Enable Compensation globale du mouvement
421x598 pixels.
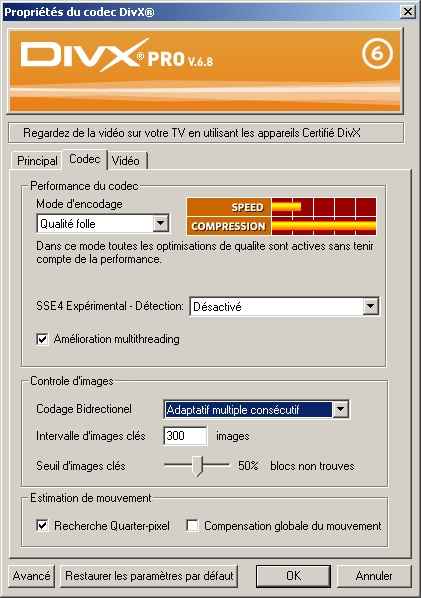coord(193,526)
